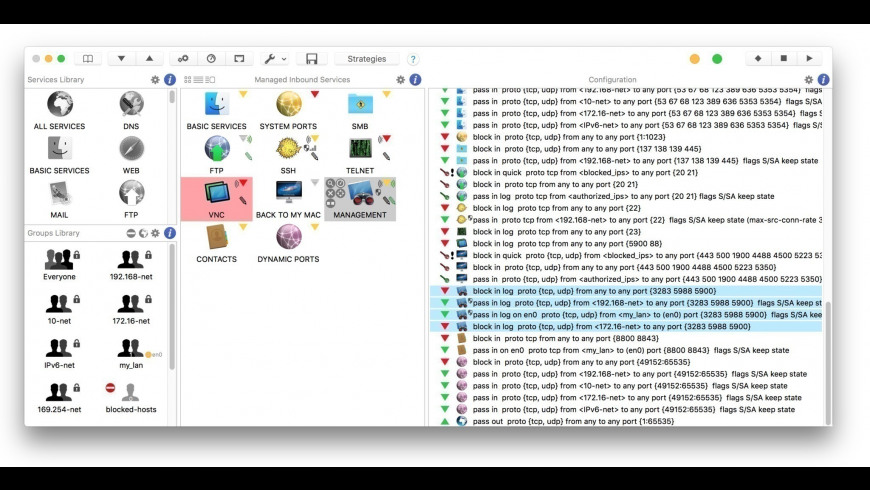Open the gears icon in the toolbar
Image resolution: width=870 pixels, height=490 pixels.
tap(183, 59)
